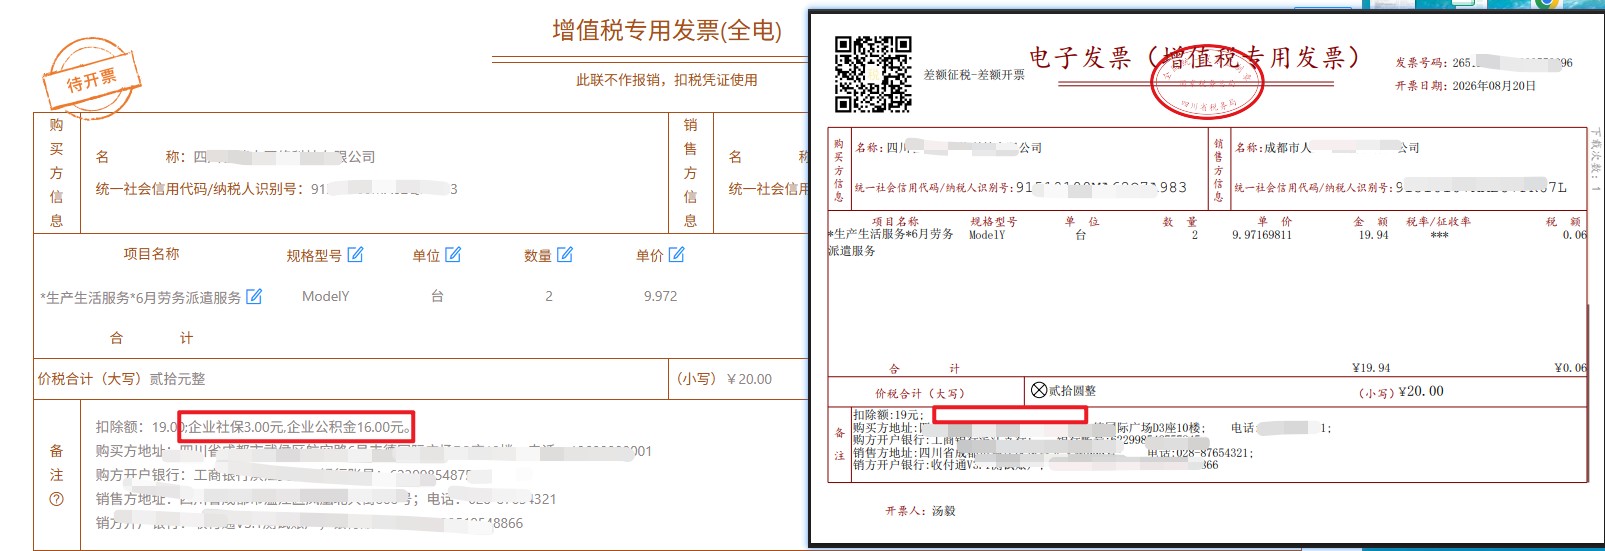Edit the 6月劳务派遣服务 item name via pencil icon
This screenshot has width=1605, height=551.
pyautogui.click(x=254, y=296)
